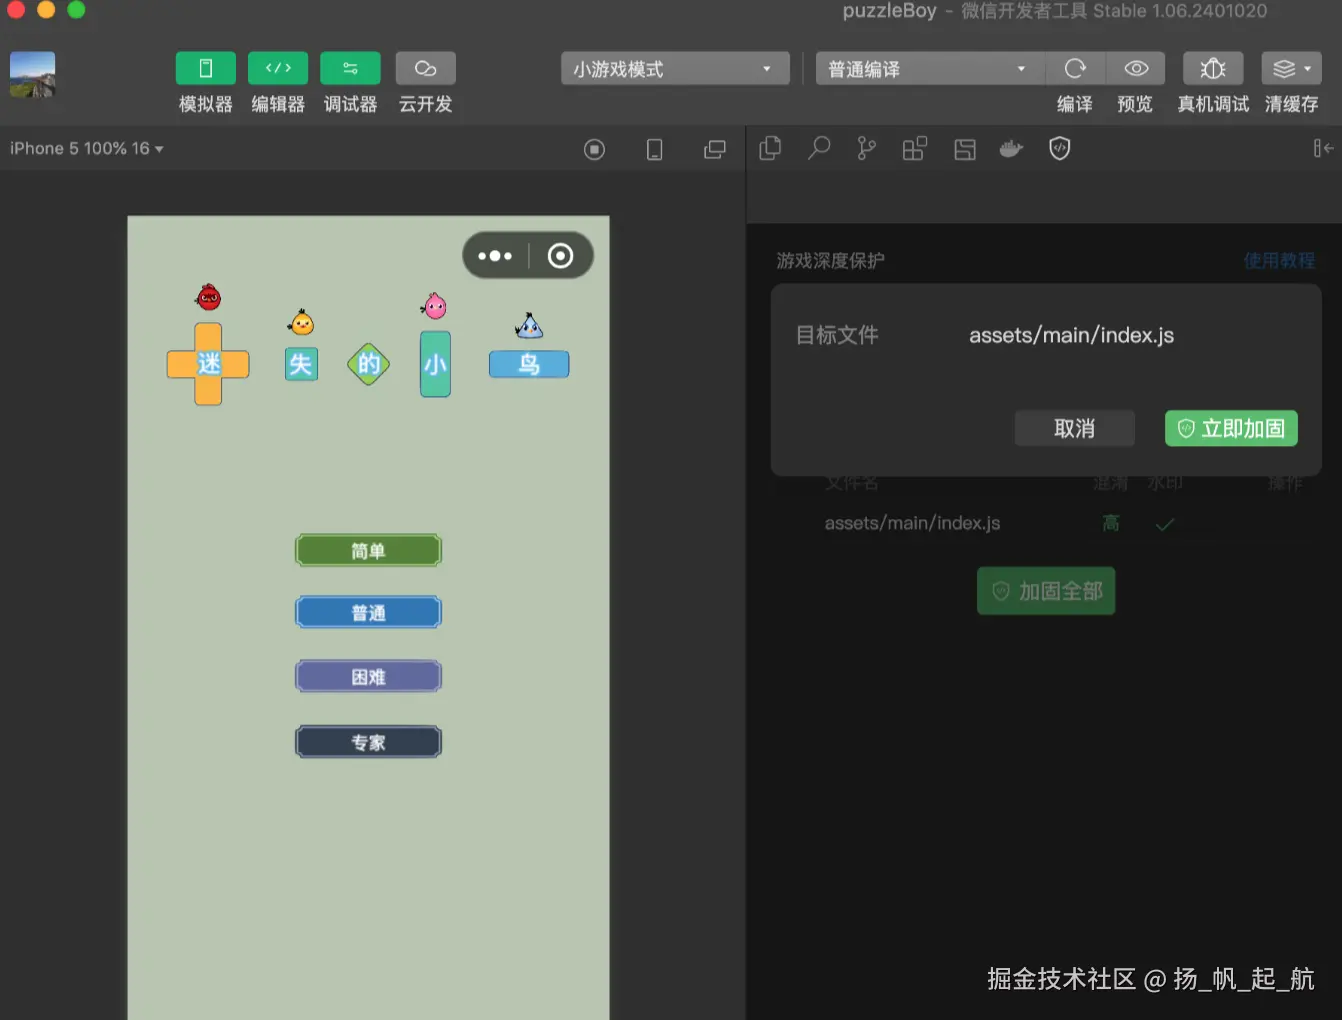
Task: Click the pink bird character
Action: coord(434,306)
